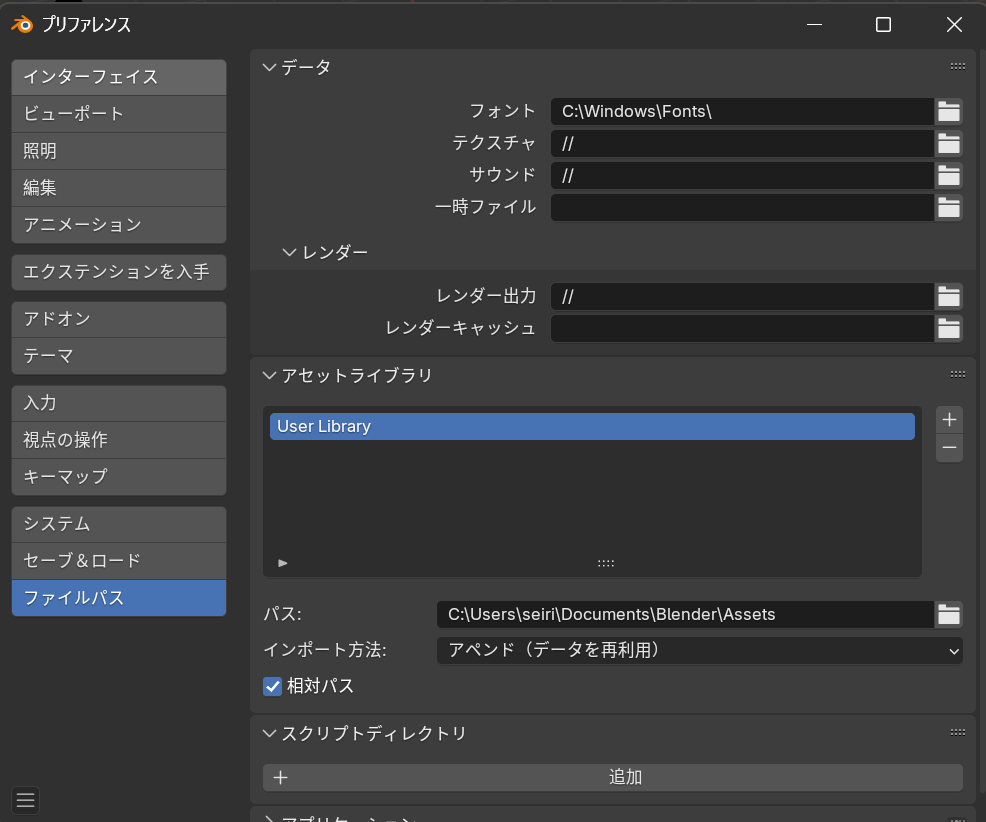Switch to アニメーション tab
The width and height of the screenshot is (986, 822).
pos(119,225)
